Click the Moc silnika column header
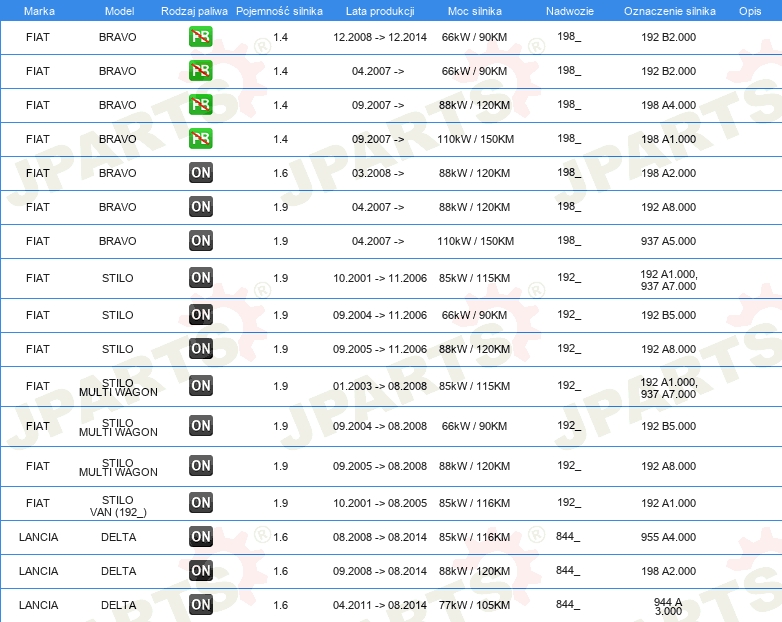The width and height of the screenshot is (782, 622). pyautogui.click(x=475, y=11)
